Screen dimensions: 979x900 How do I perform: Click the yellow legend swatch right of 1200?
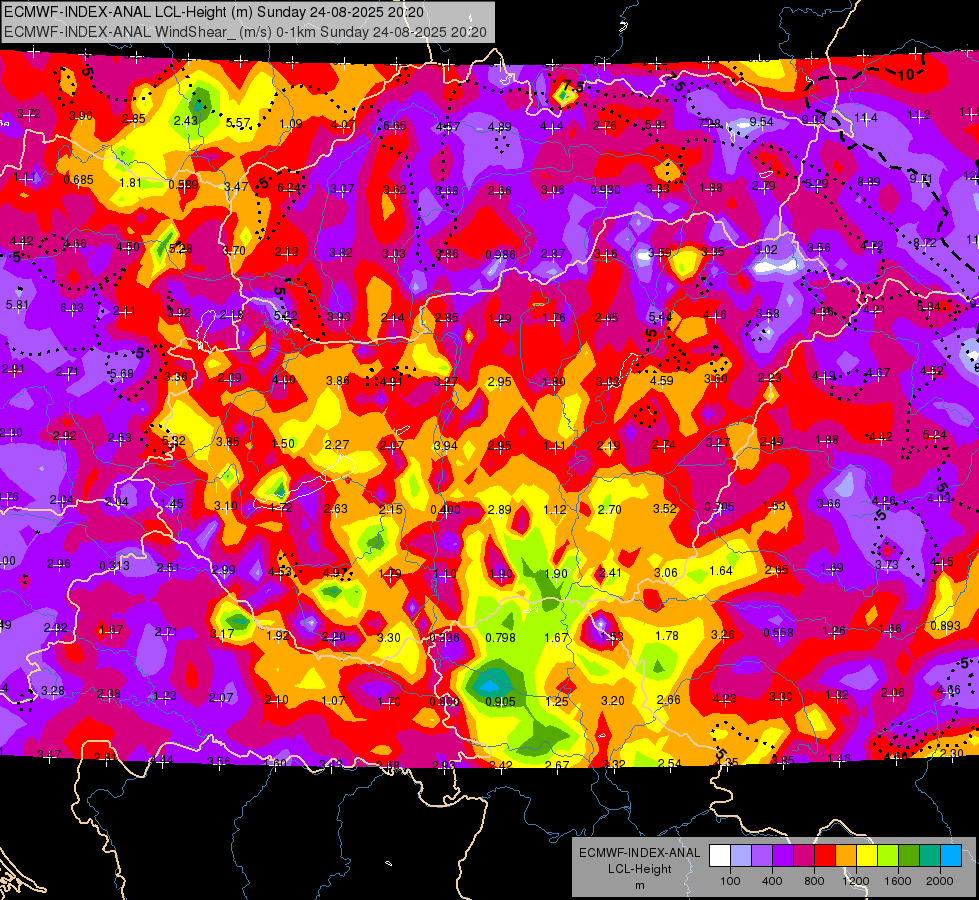tap(867, 856)
